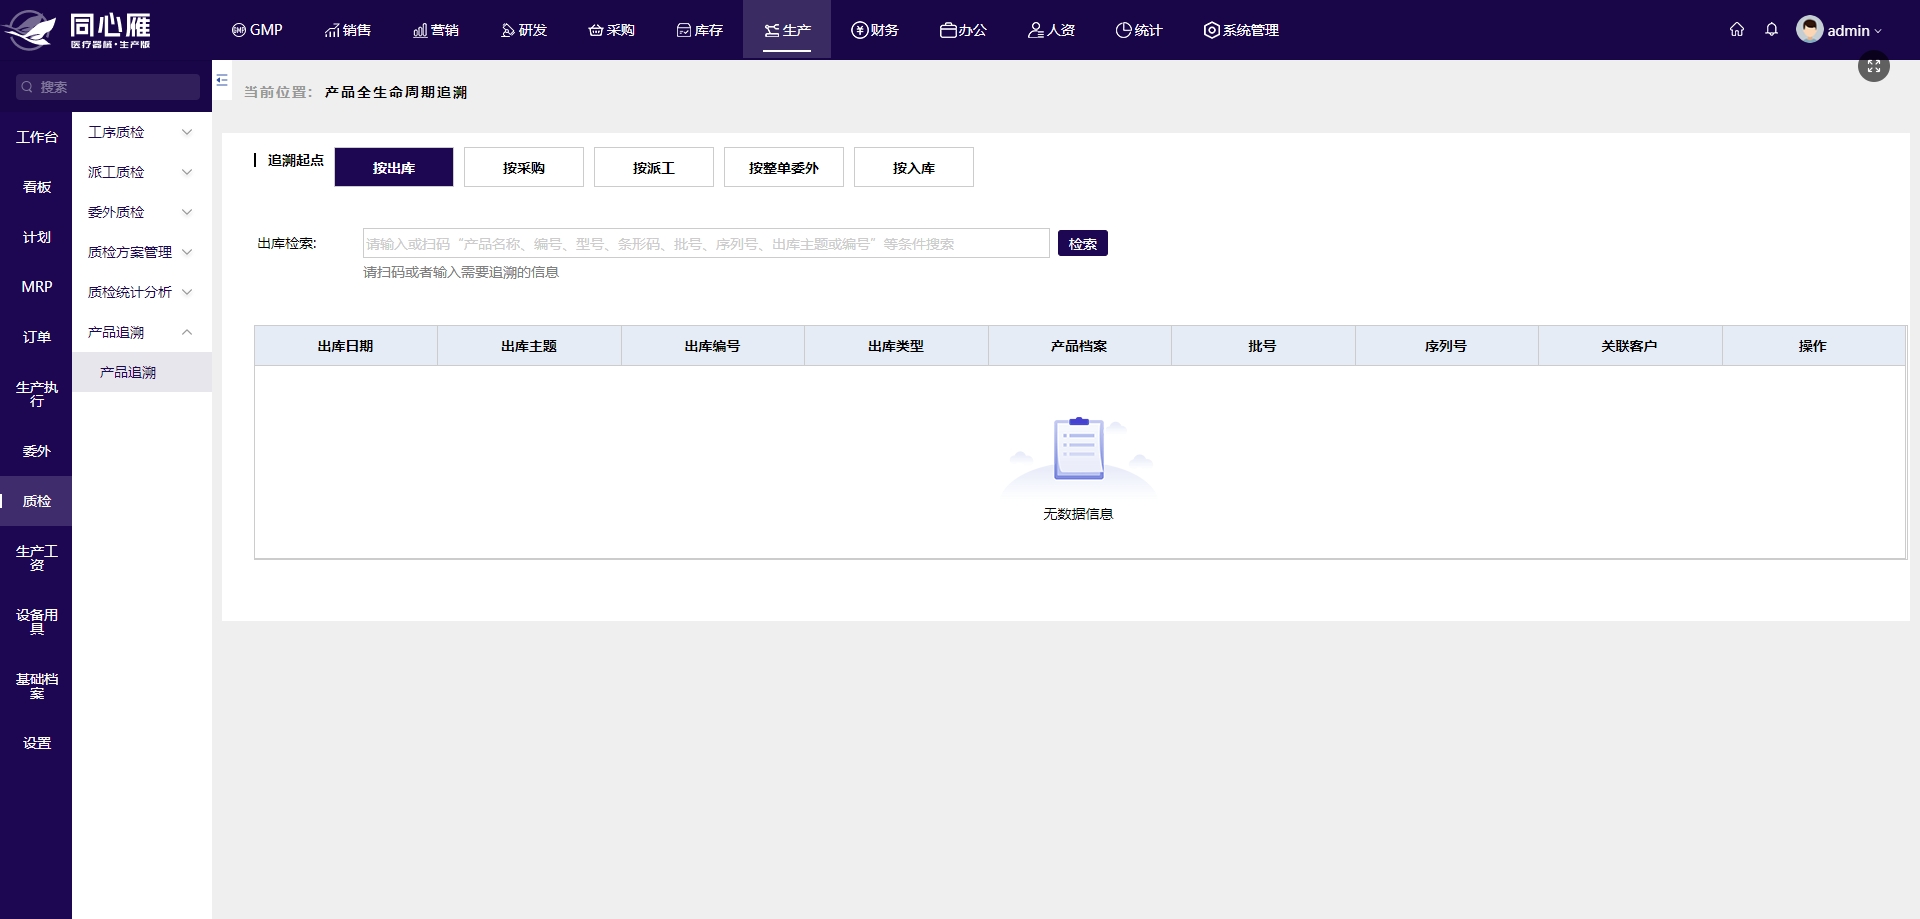Go to 订单 in the left rail
Viewport: 1920px width, 919px height.
(36, 337)
